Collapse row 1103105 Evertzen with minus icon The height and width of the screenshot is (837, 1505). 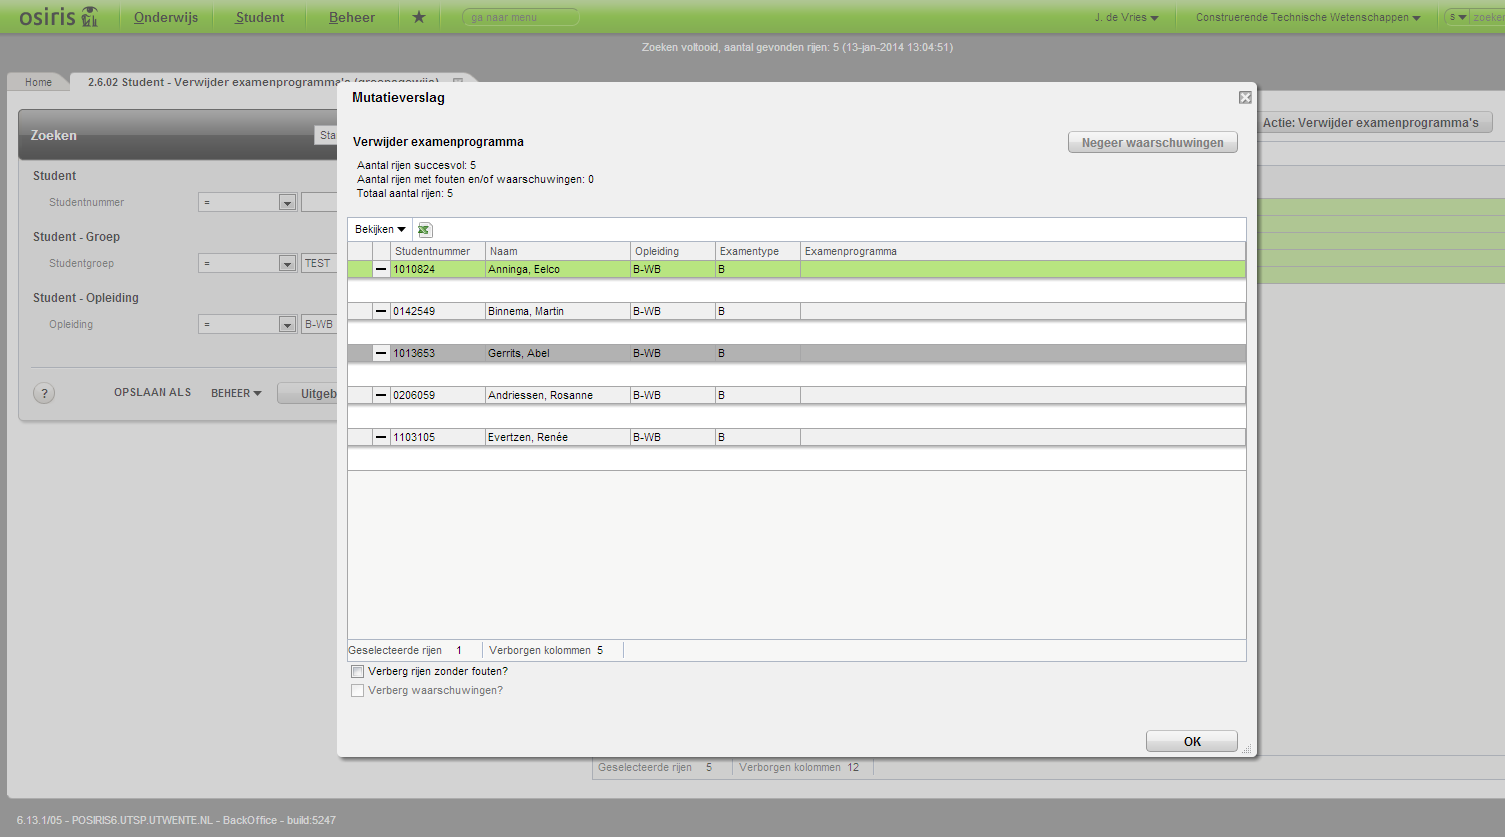pyautogui.click(x=381, y=437)
